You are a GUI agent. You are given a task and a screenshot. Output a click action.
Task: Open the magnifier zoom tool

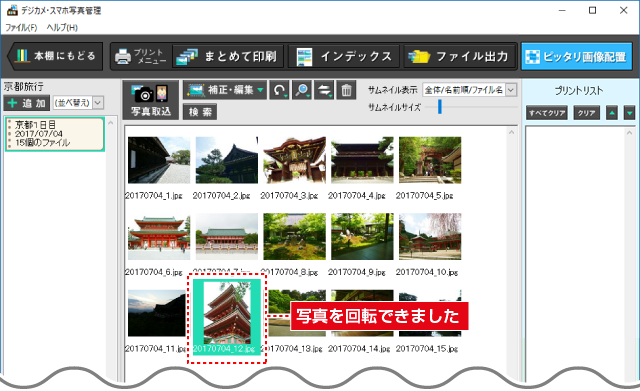click(302, 90)
